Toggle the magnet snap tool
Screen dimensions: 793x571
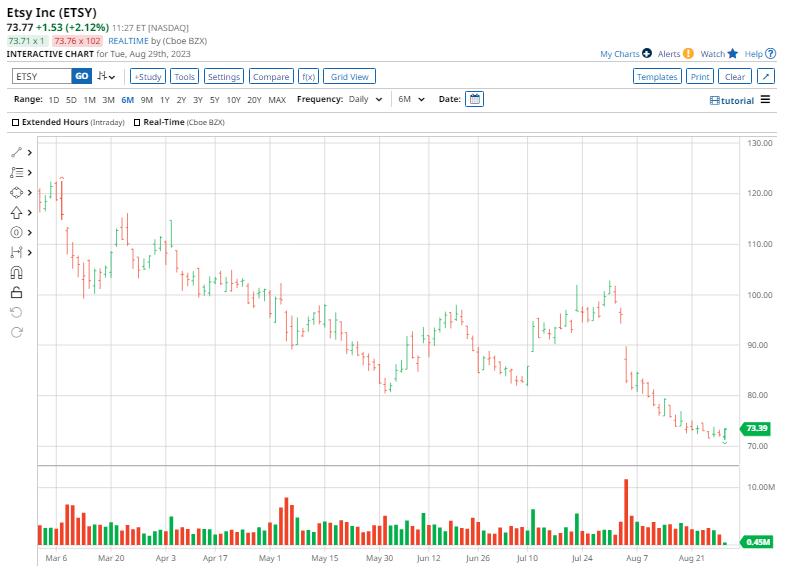click(16, 273)
